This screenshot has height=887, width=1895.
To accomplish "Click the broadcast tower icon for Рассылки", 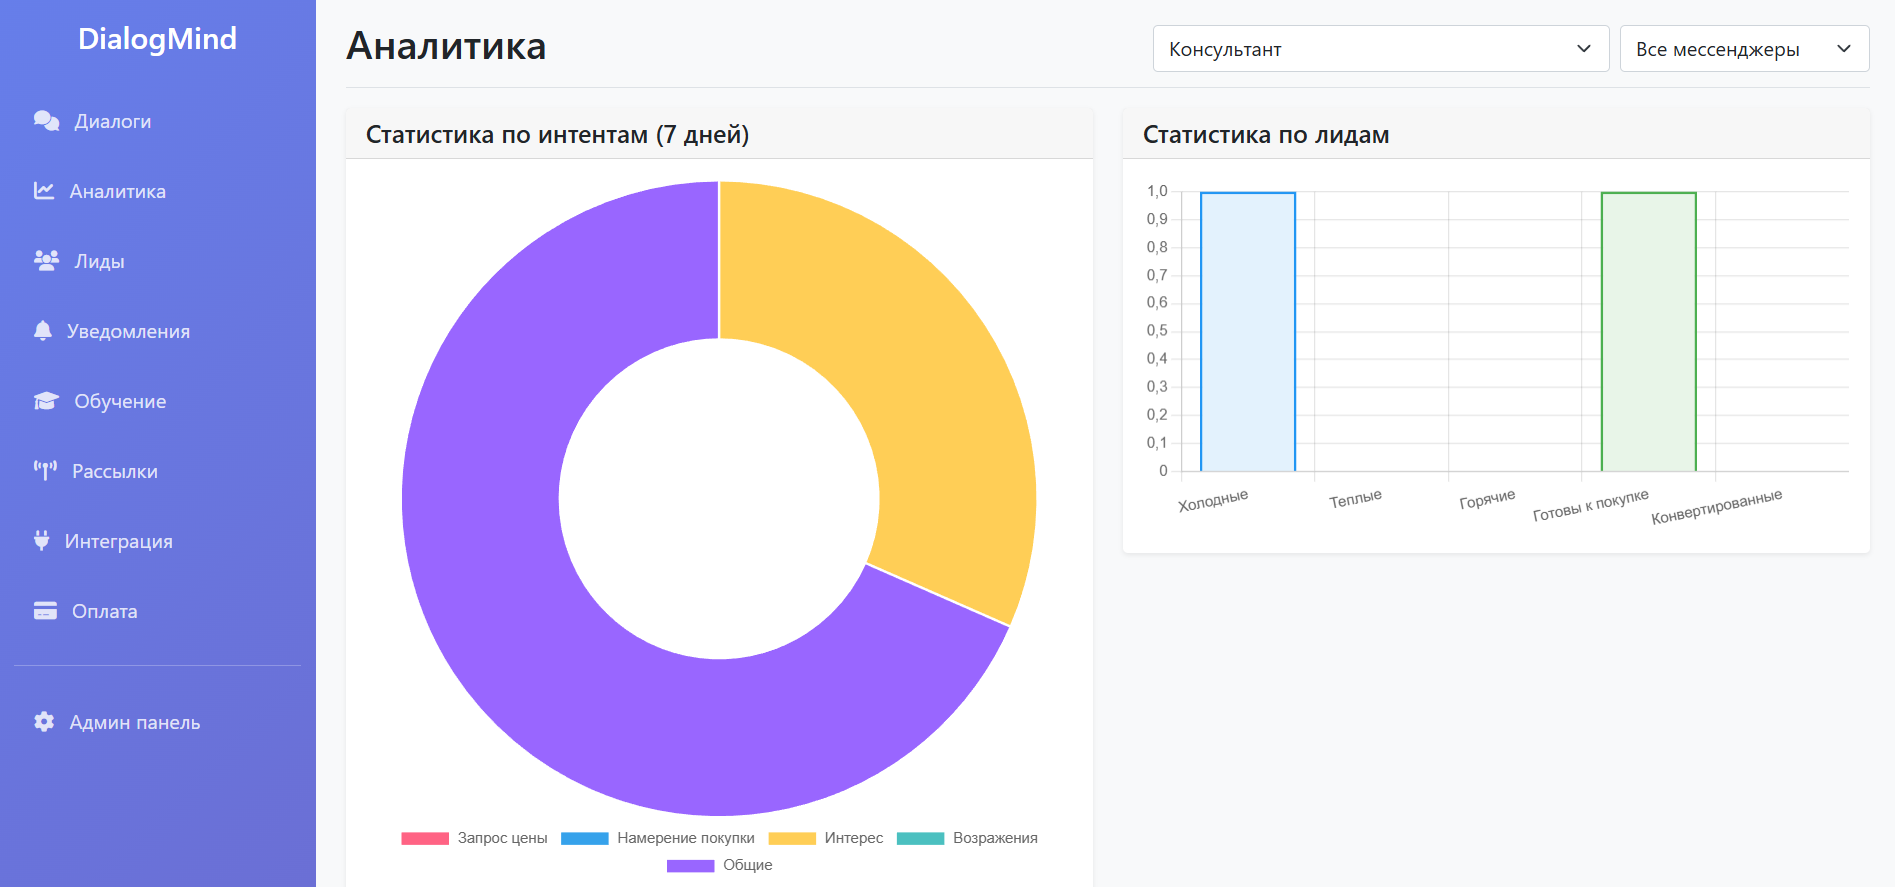I will (45, 471).
